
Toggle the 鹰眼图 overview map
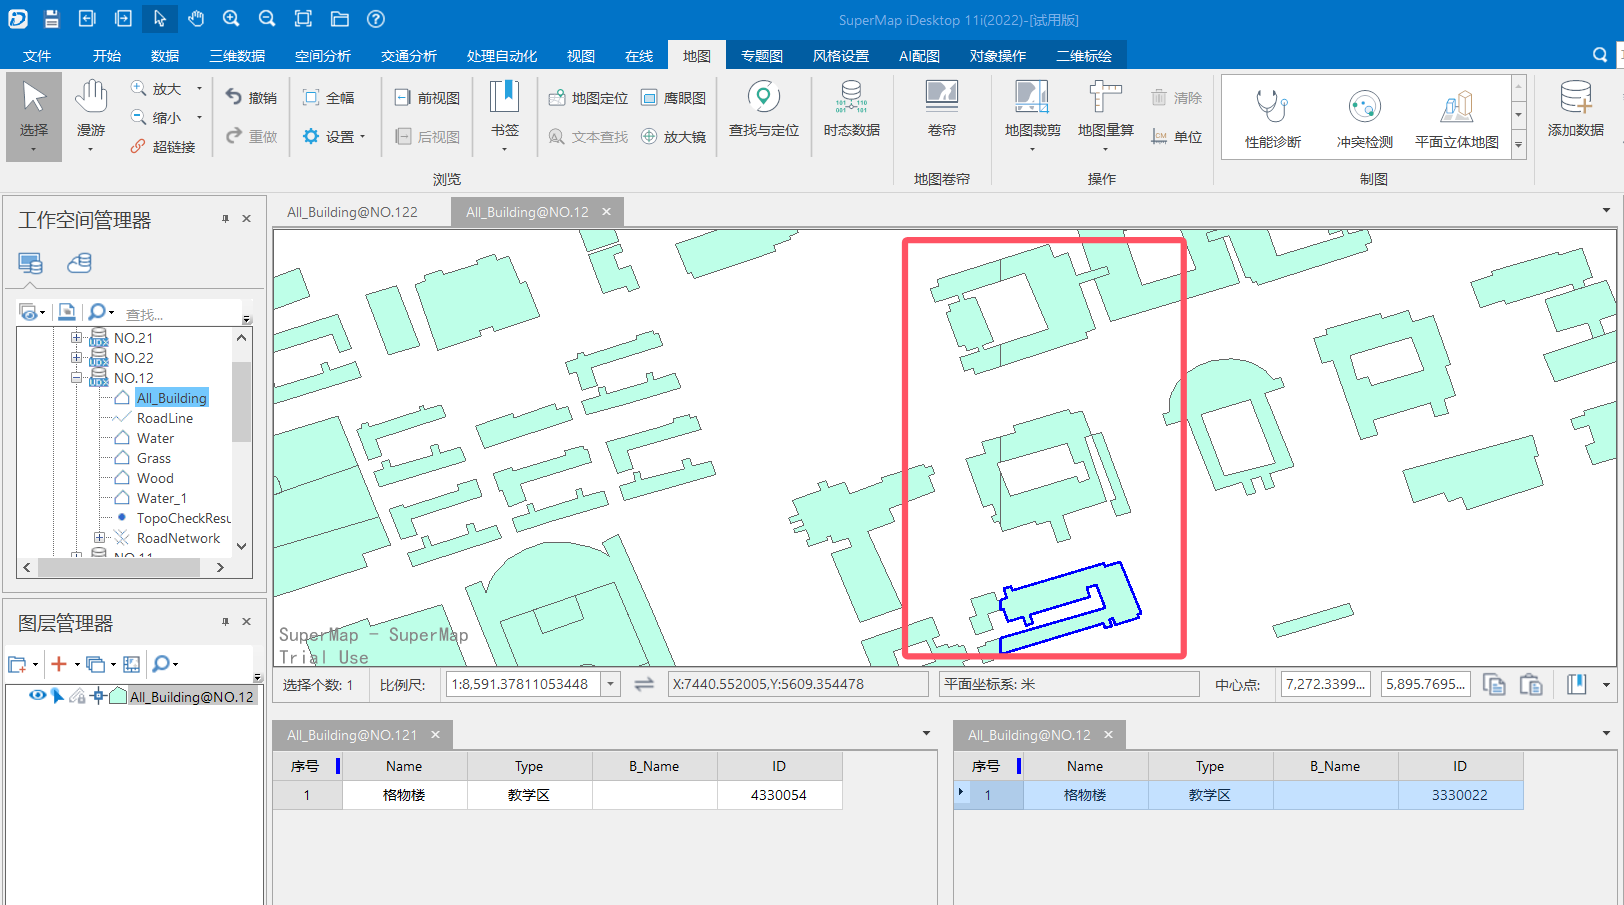[x=673, y=98]
